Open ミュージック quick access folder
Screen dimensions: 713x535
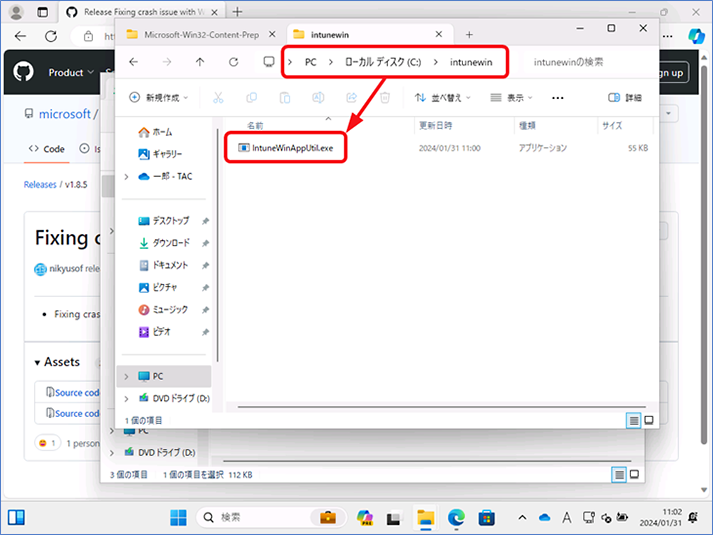[x=163, y=310]
